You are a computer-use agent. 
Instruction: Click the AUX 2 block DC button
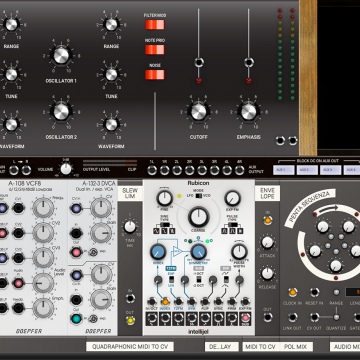pos(307,170)
